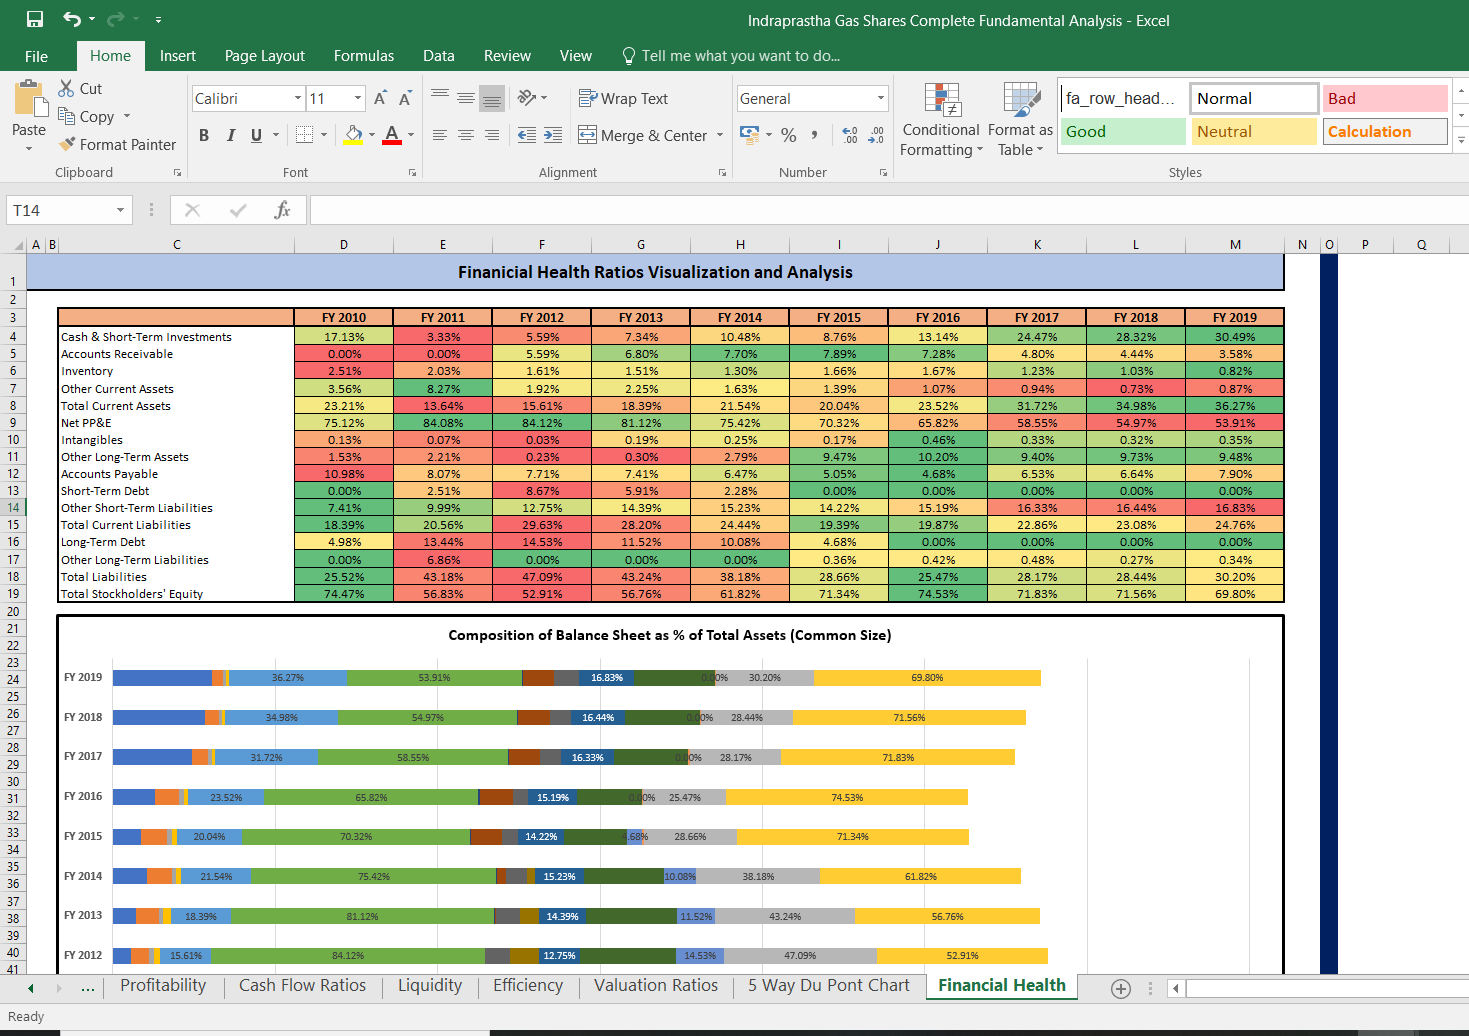This screenshot has width=1469, height=1036.
Task: Open Format as Table menu
Action: coord(1020,119)
